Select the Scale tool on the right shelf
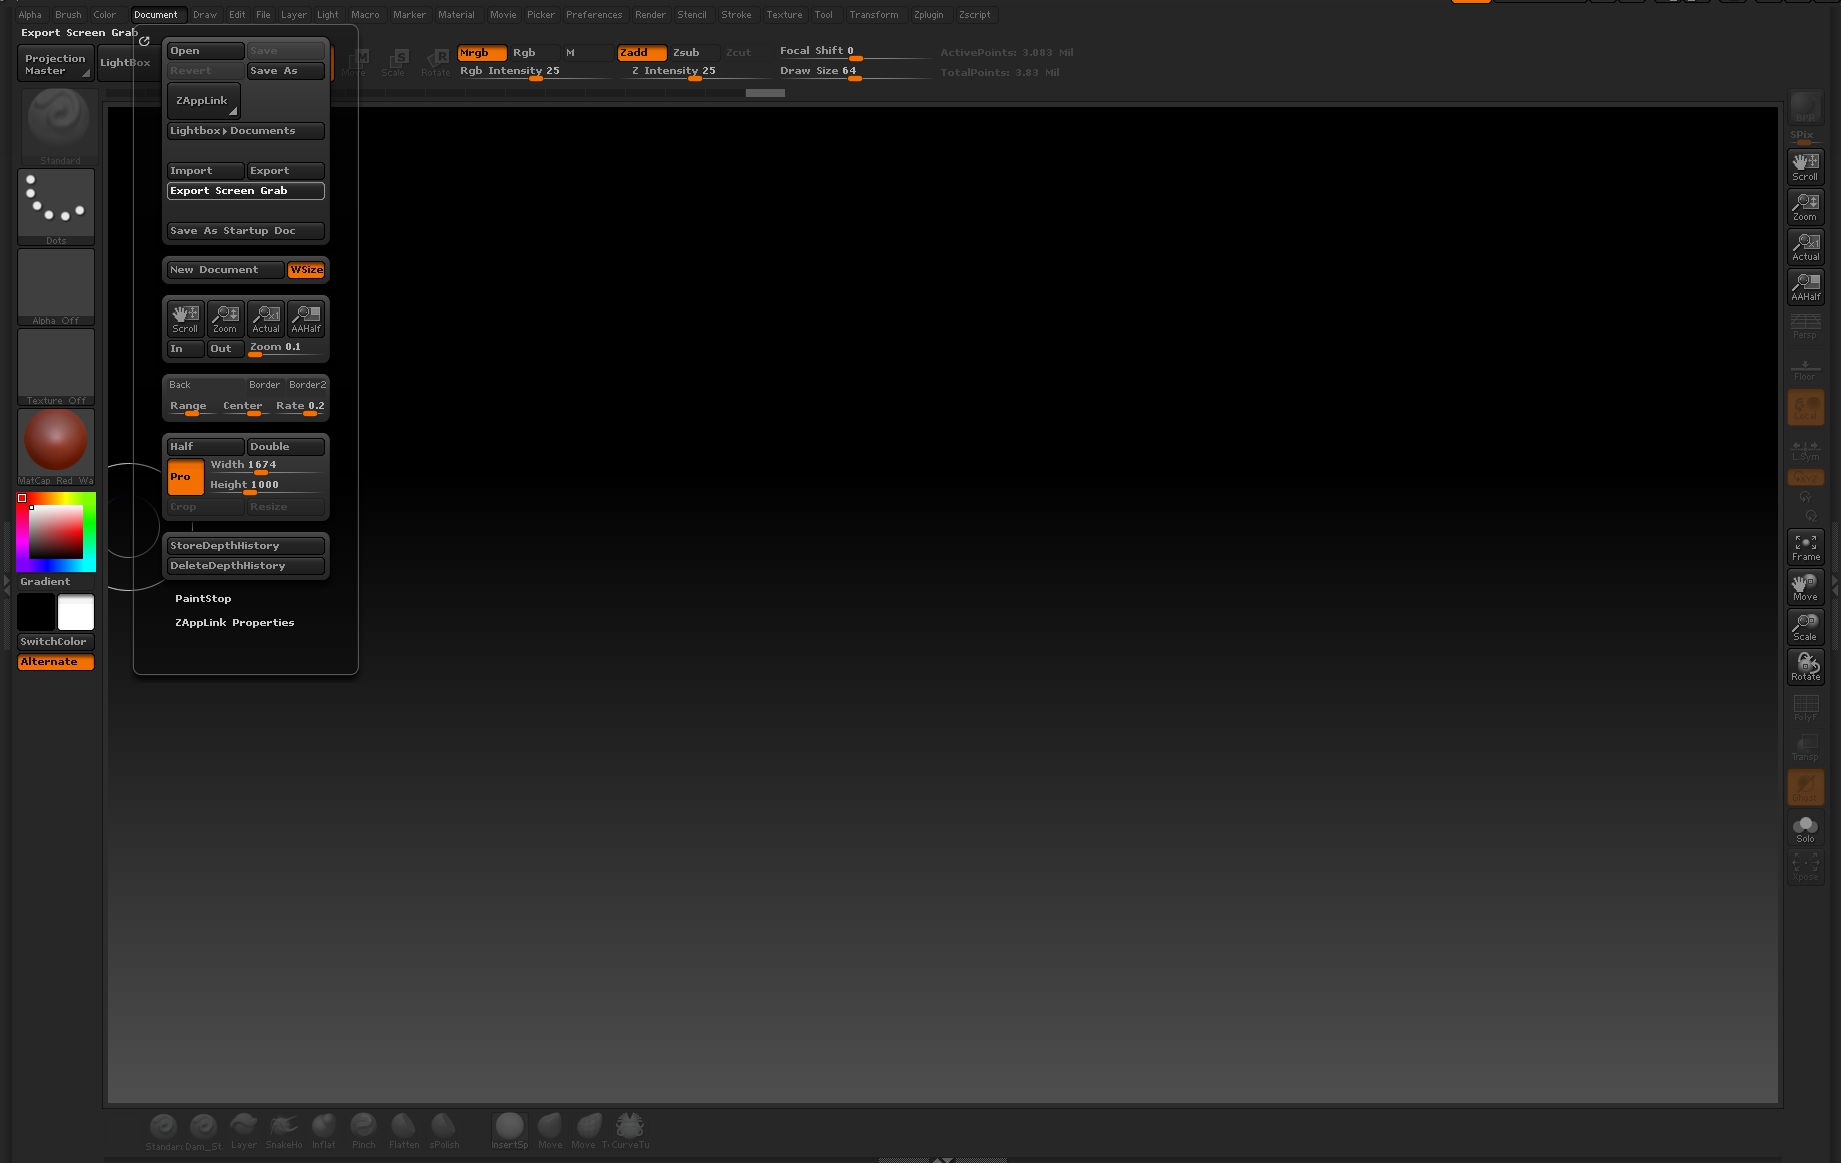1841x1163 pixels. click(x=1805, y=627)
